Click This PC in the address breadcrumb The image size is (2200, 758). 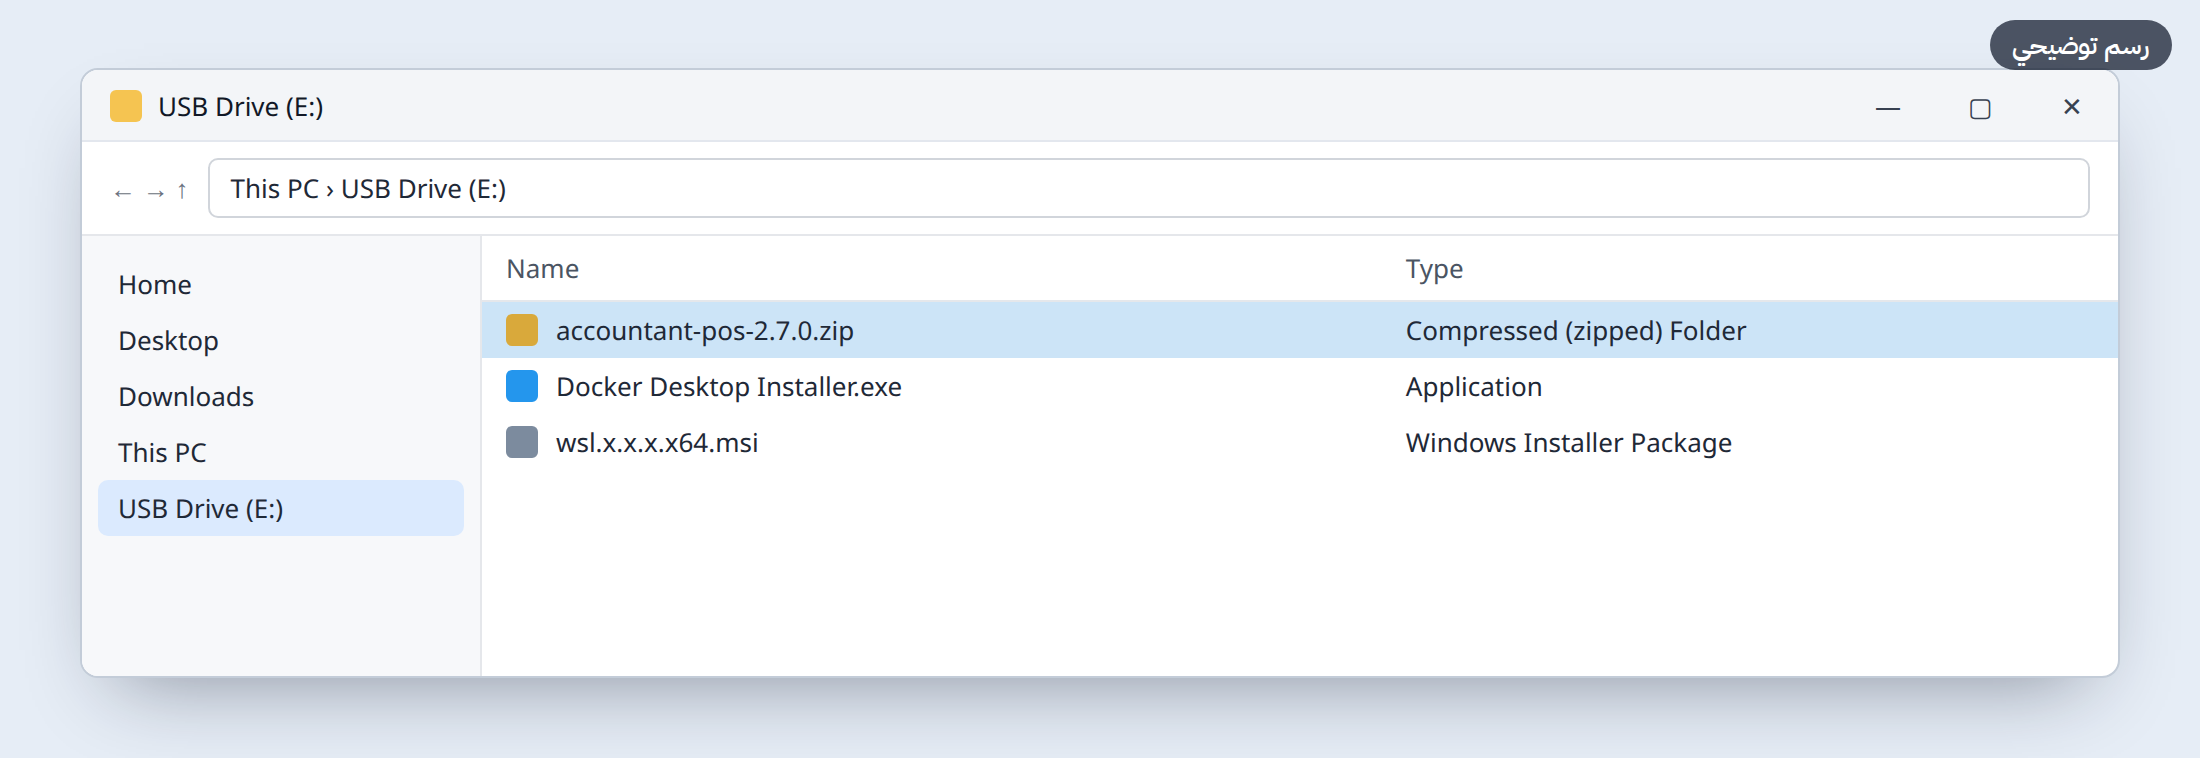tap(274, 189)
